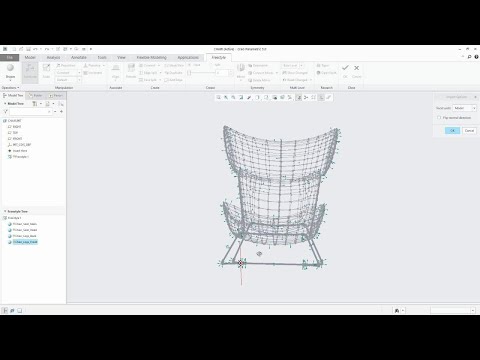Viewport: 480px width, 360px height.
Task: Collapse the Freestyle Tree section arrow
Action: 5,211
